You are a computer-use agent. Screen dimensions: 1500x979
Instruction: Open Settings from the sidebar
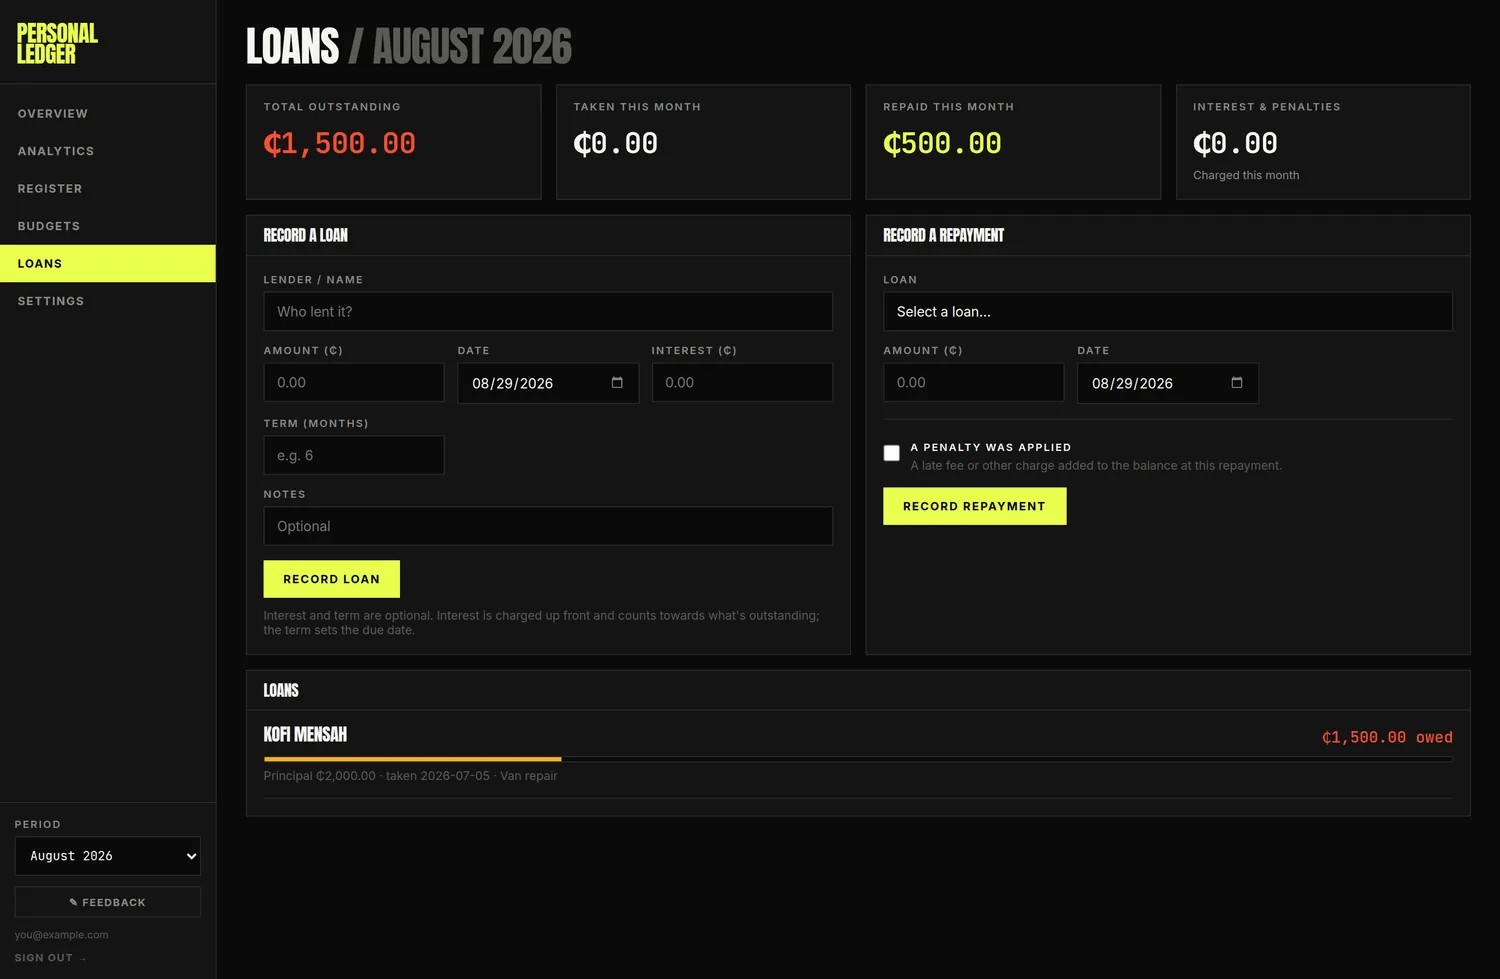[108, 301]
